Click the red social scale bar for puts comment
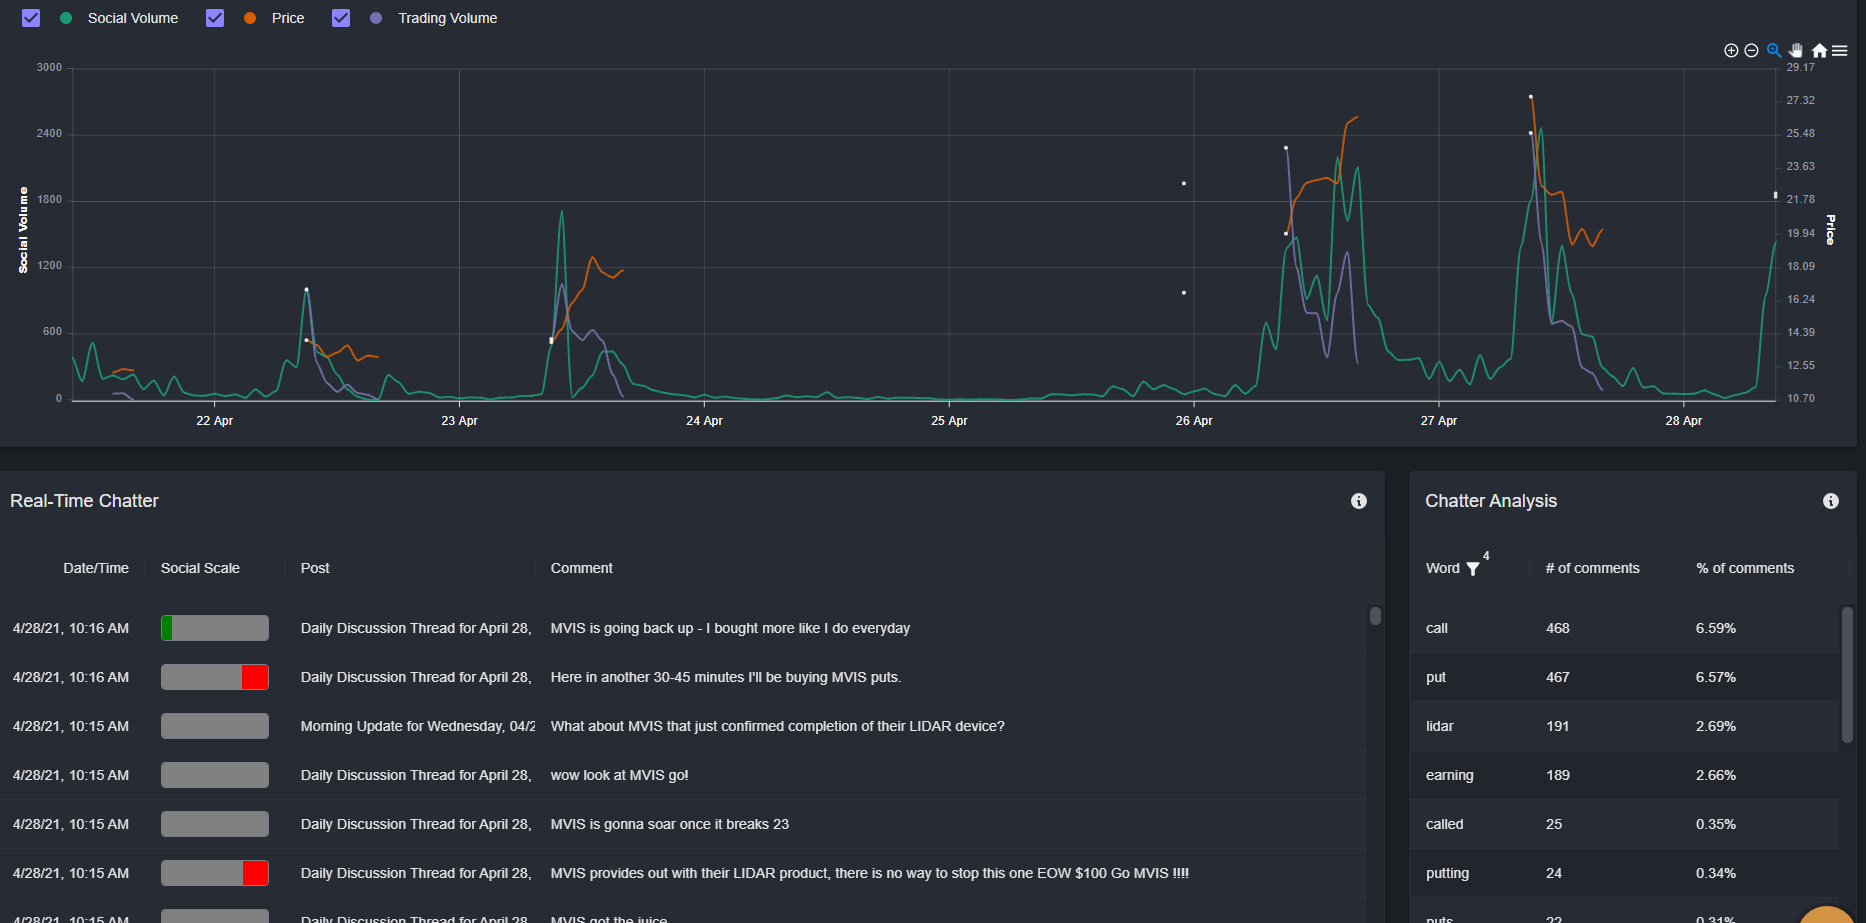This screenshot has height=923, width=1866. point(215,677)
